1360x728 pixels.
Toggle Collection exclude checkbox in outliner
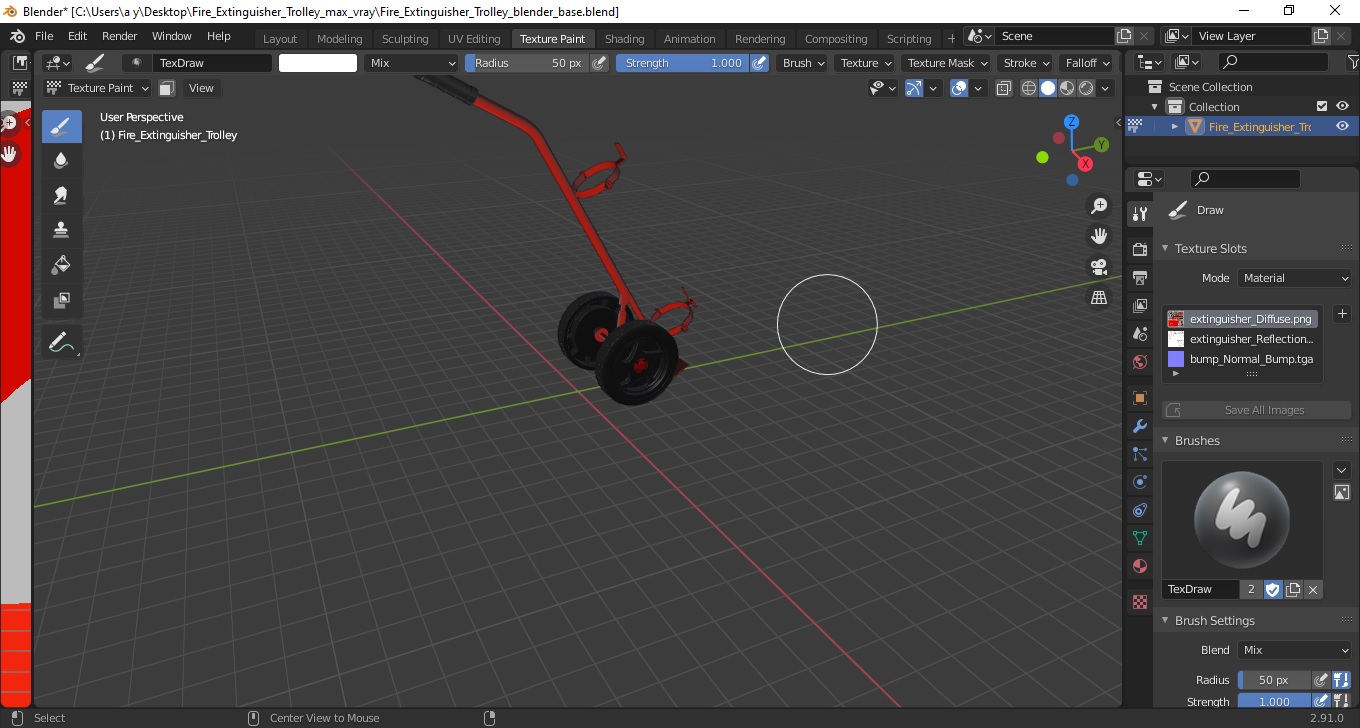click(1322, 106)
